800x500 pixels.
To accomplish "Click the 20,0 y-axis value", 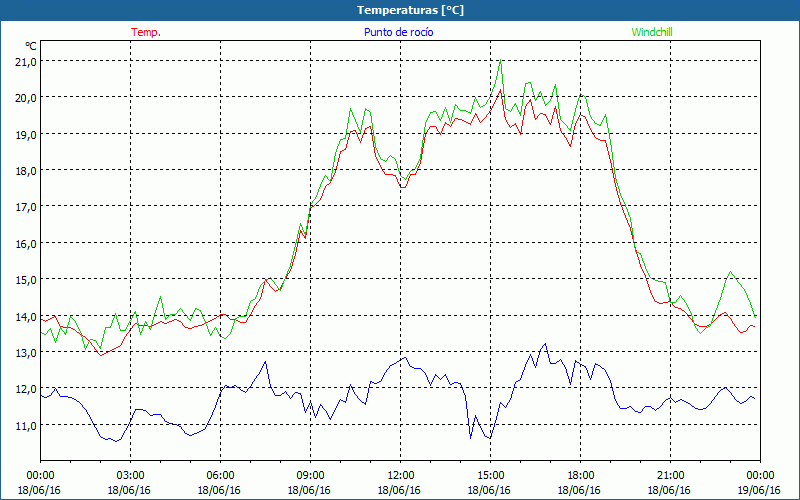I will 27,97.
